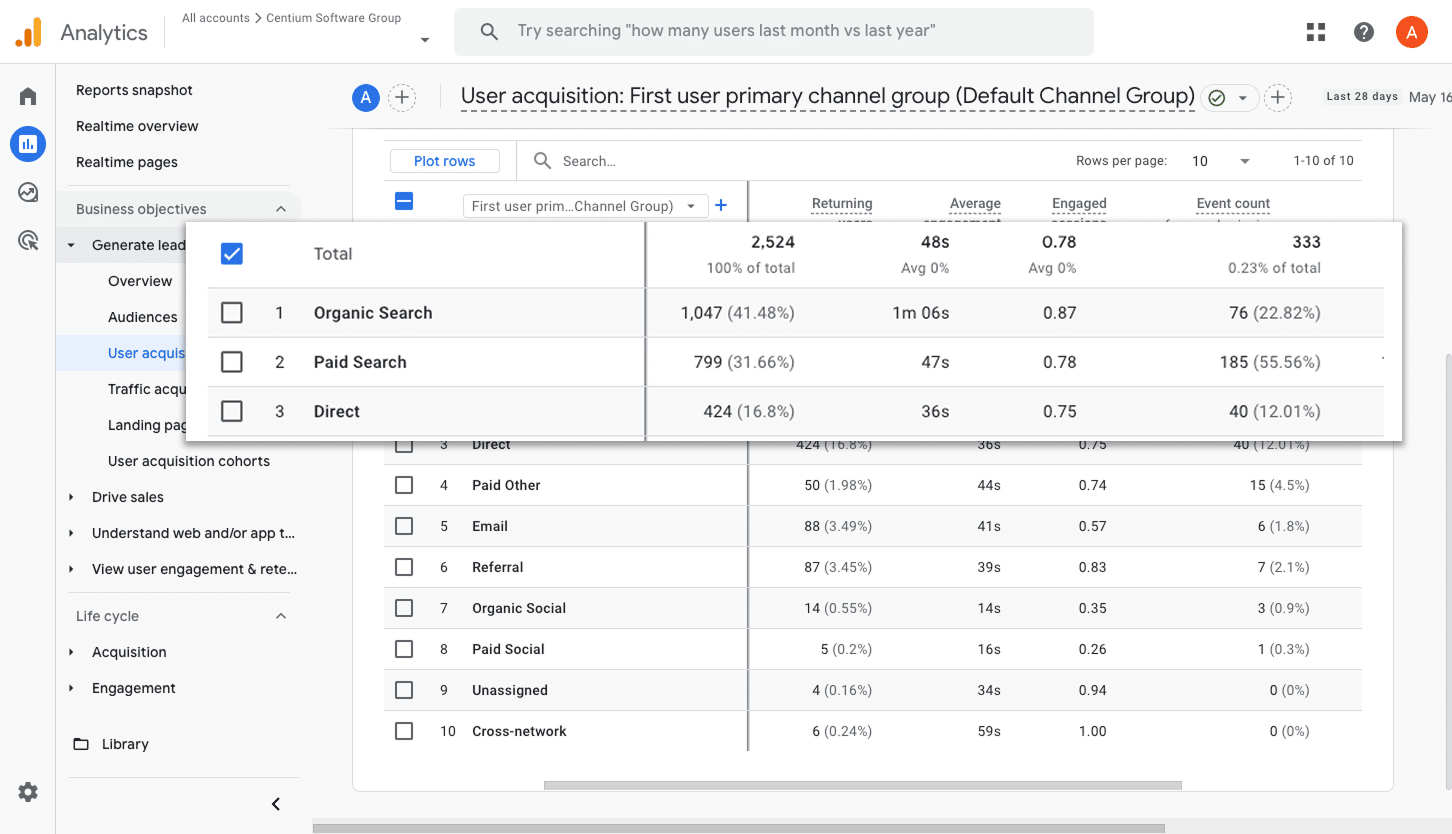Open the account selector dropdown arrow
Viewport: 1452px width, 834px height.
tap(425, 40)
